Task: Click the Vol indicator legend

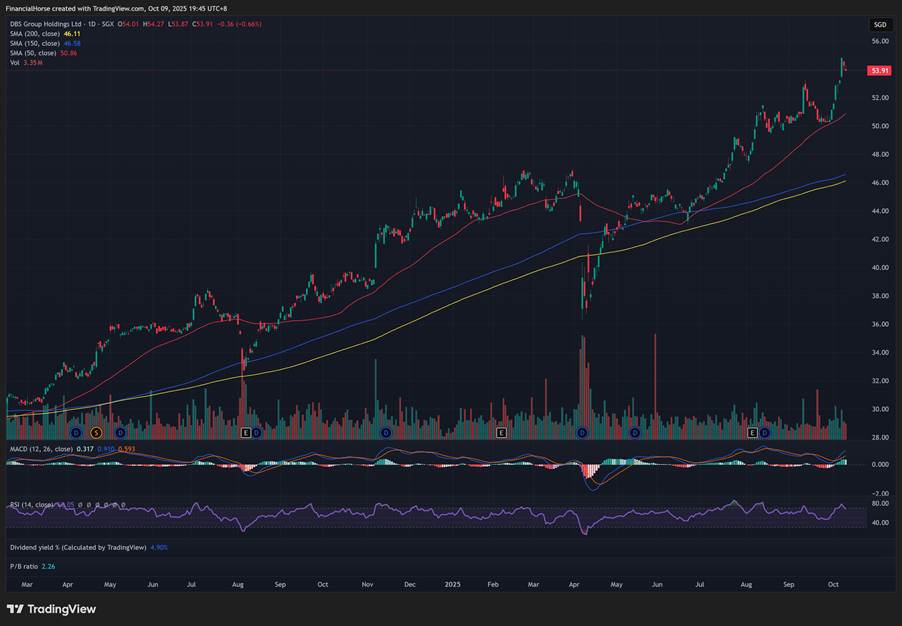Action: (x=15, y=62)
